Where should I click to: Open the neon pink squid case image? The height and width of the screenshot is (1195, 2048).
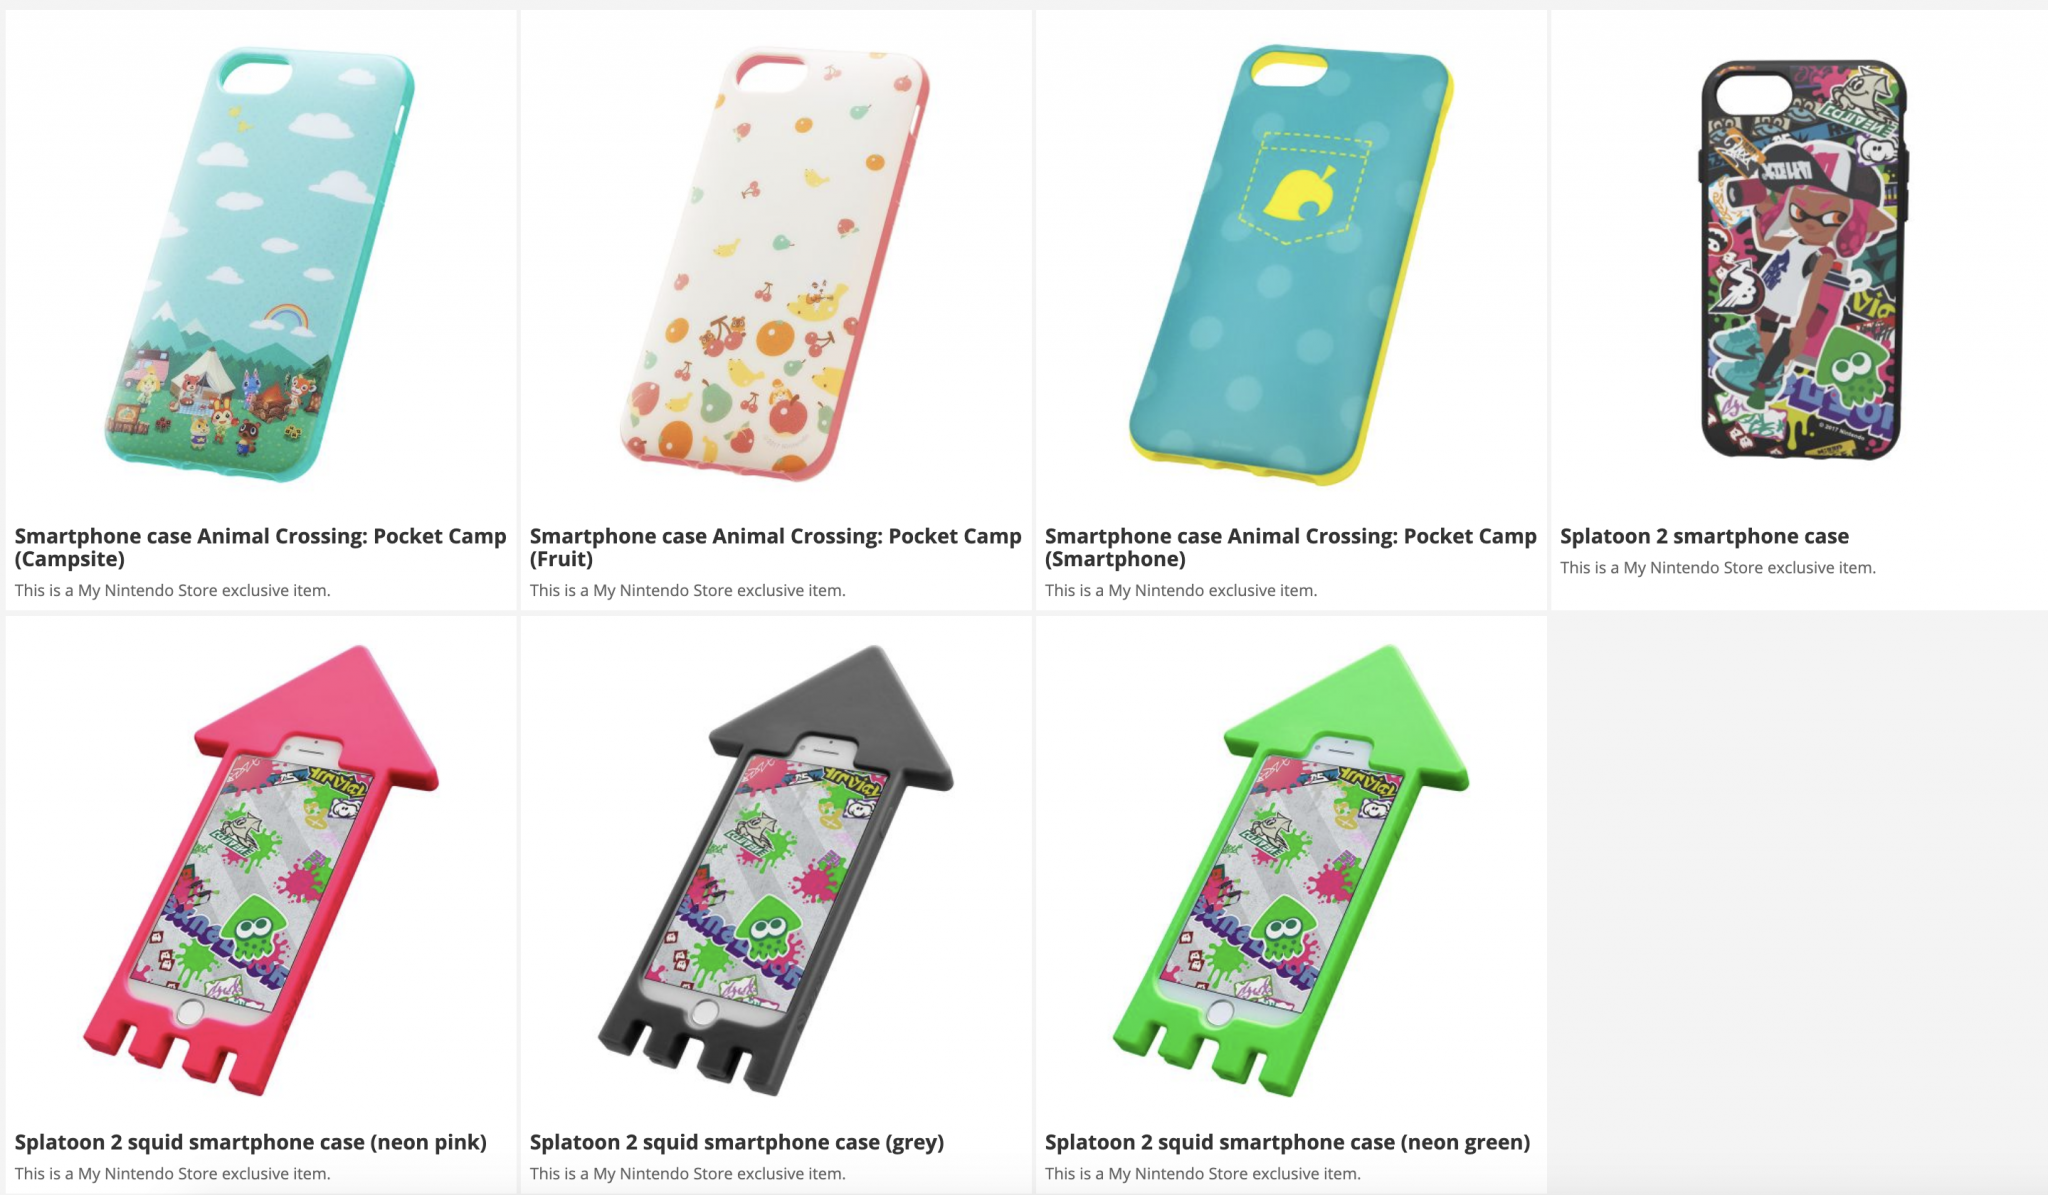tap(260, 870)
